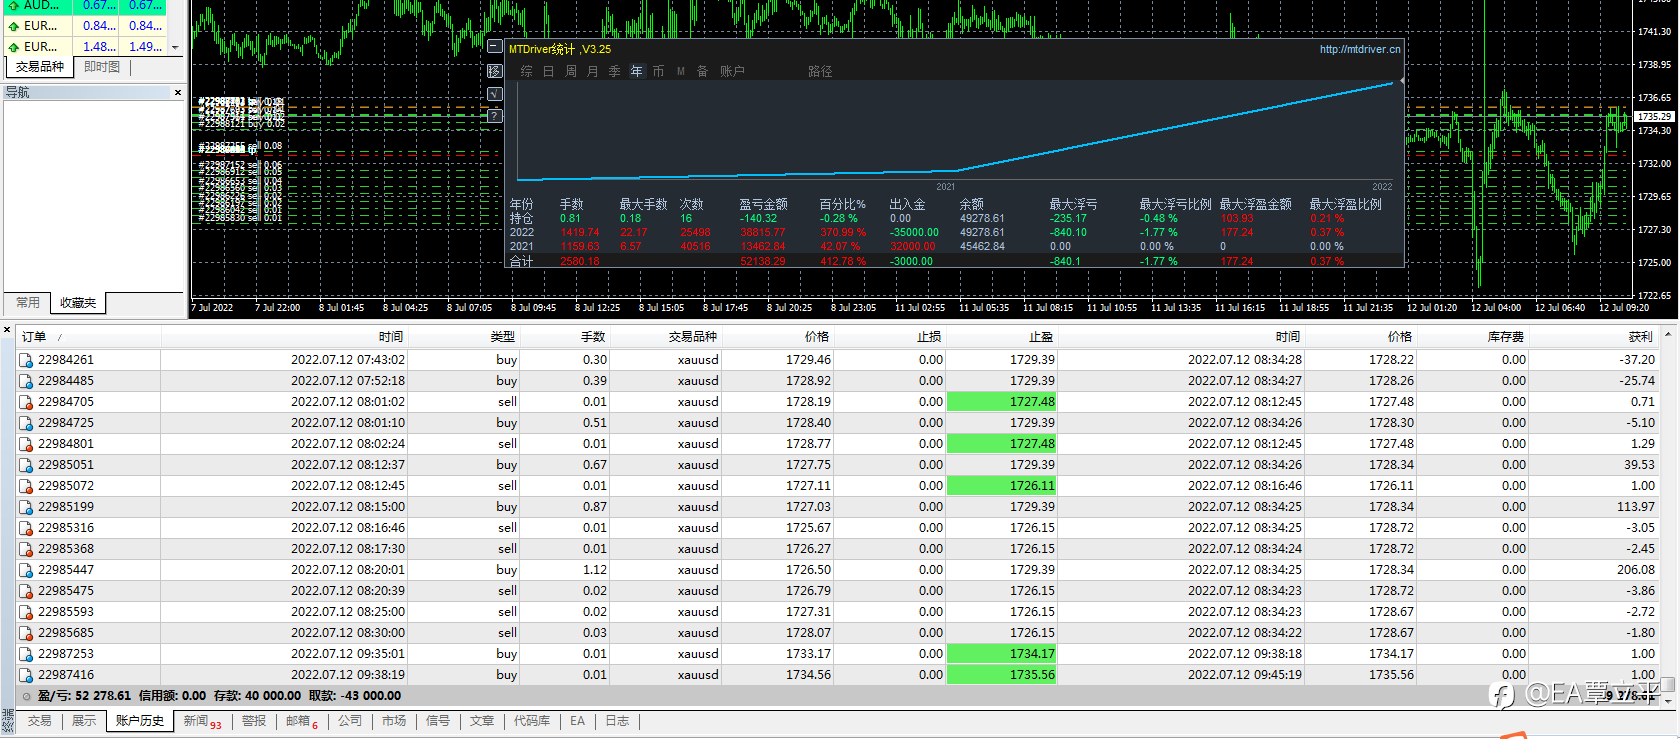Close the terminal panel with its X

tap(7, 329)
